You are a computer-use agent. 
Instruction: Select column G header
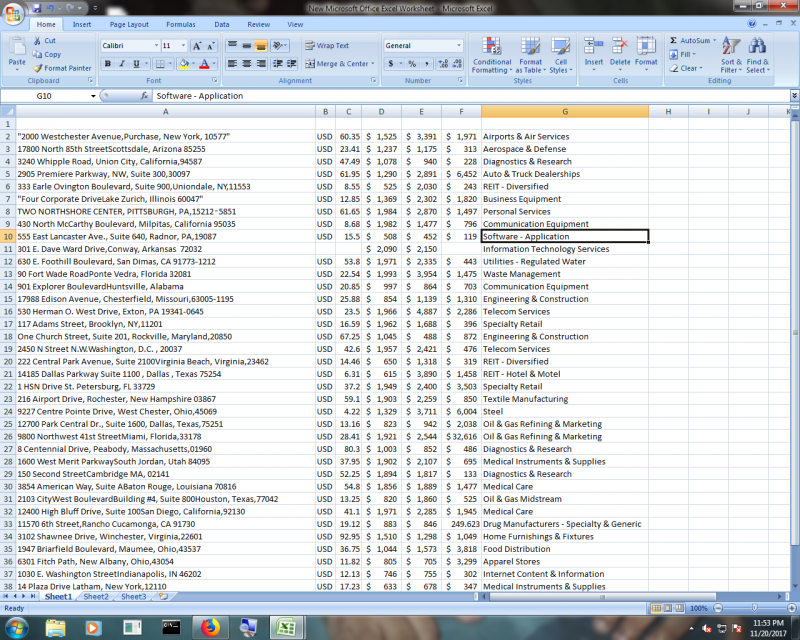[565, 111]
